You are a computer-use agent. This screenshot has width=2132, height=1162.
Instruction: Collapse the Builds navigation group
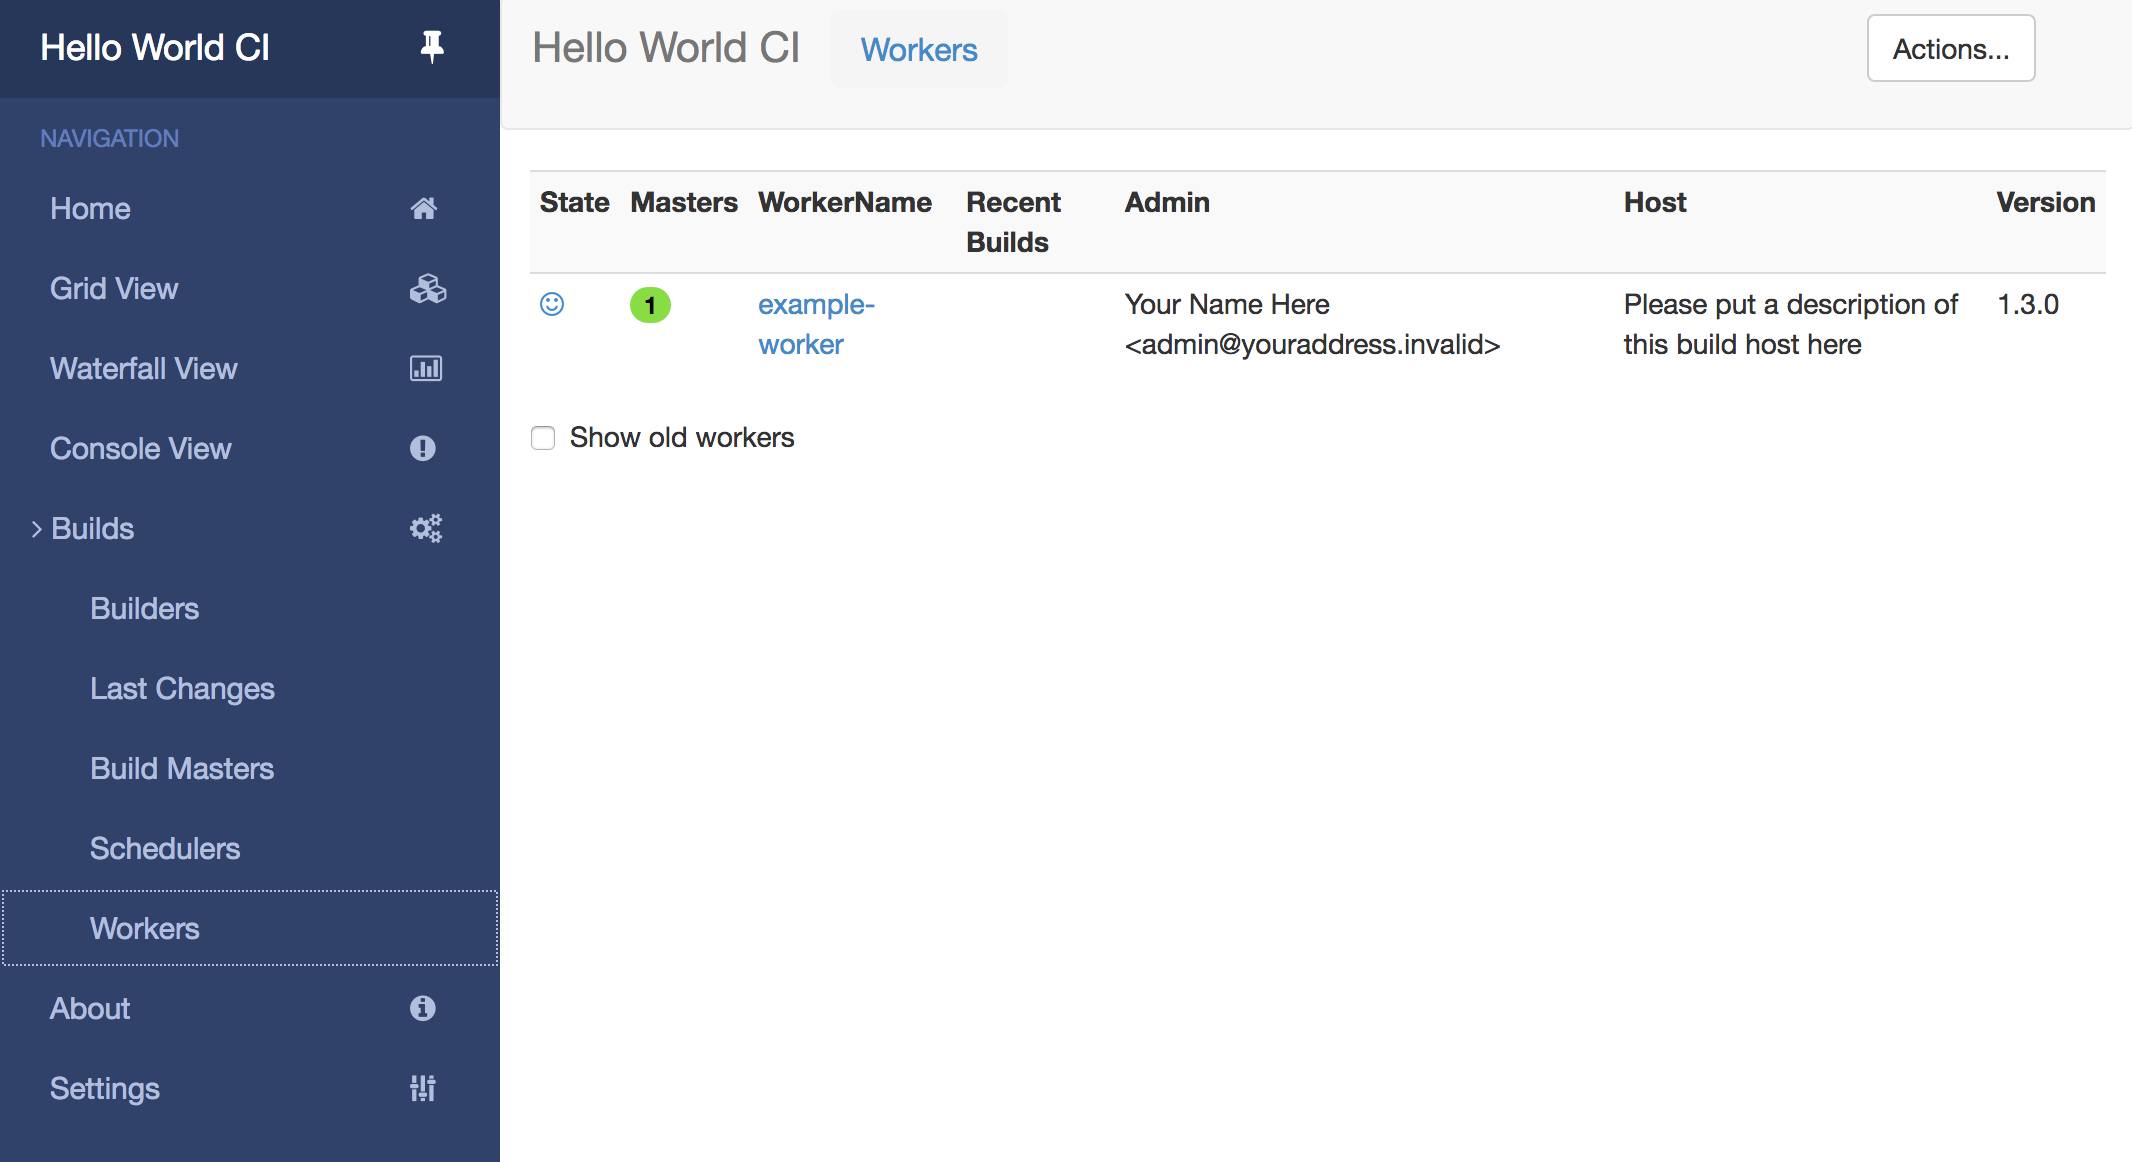[x=37, y=528]
